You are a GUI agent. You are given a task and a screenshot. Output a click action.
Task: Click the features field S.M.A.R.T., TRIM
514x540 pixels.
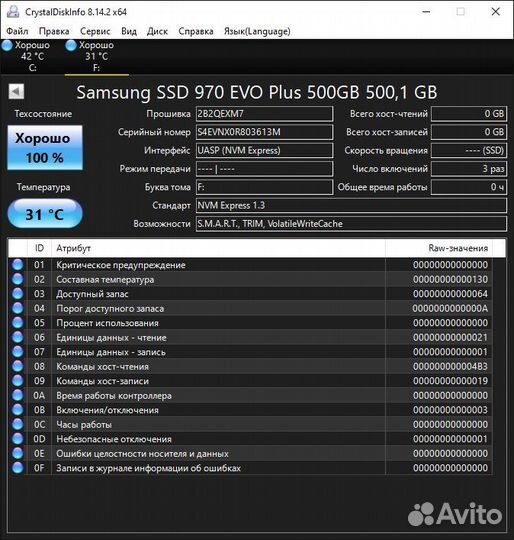click(351, 224)
